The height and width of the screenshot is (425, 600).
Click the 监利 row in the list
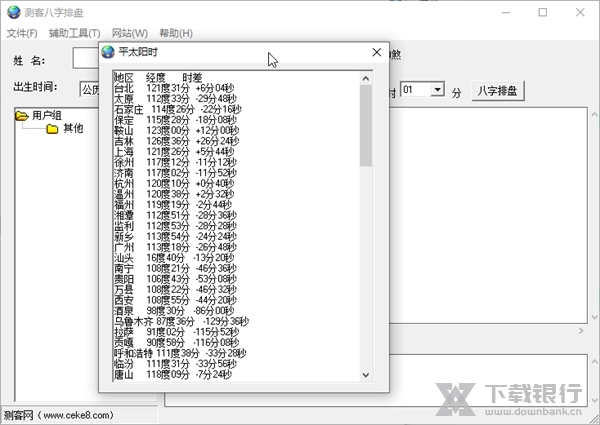[x=175, y=226]
